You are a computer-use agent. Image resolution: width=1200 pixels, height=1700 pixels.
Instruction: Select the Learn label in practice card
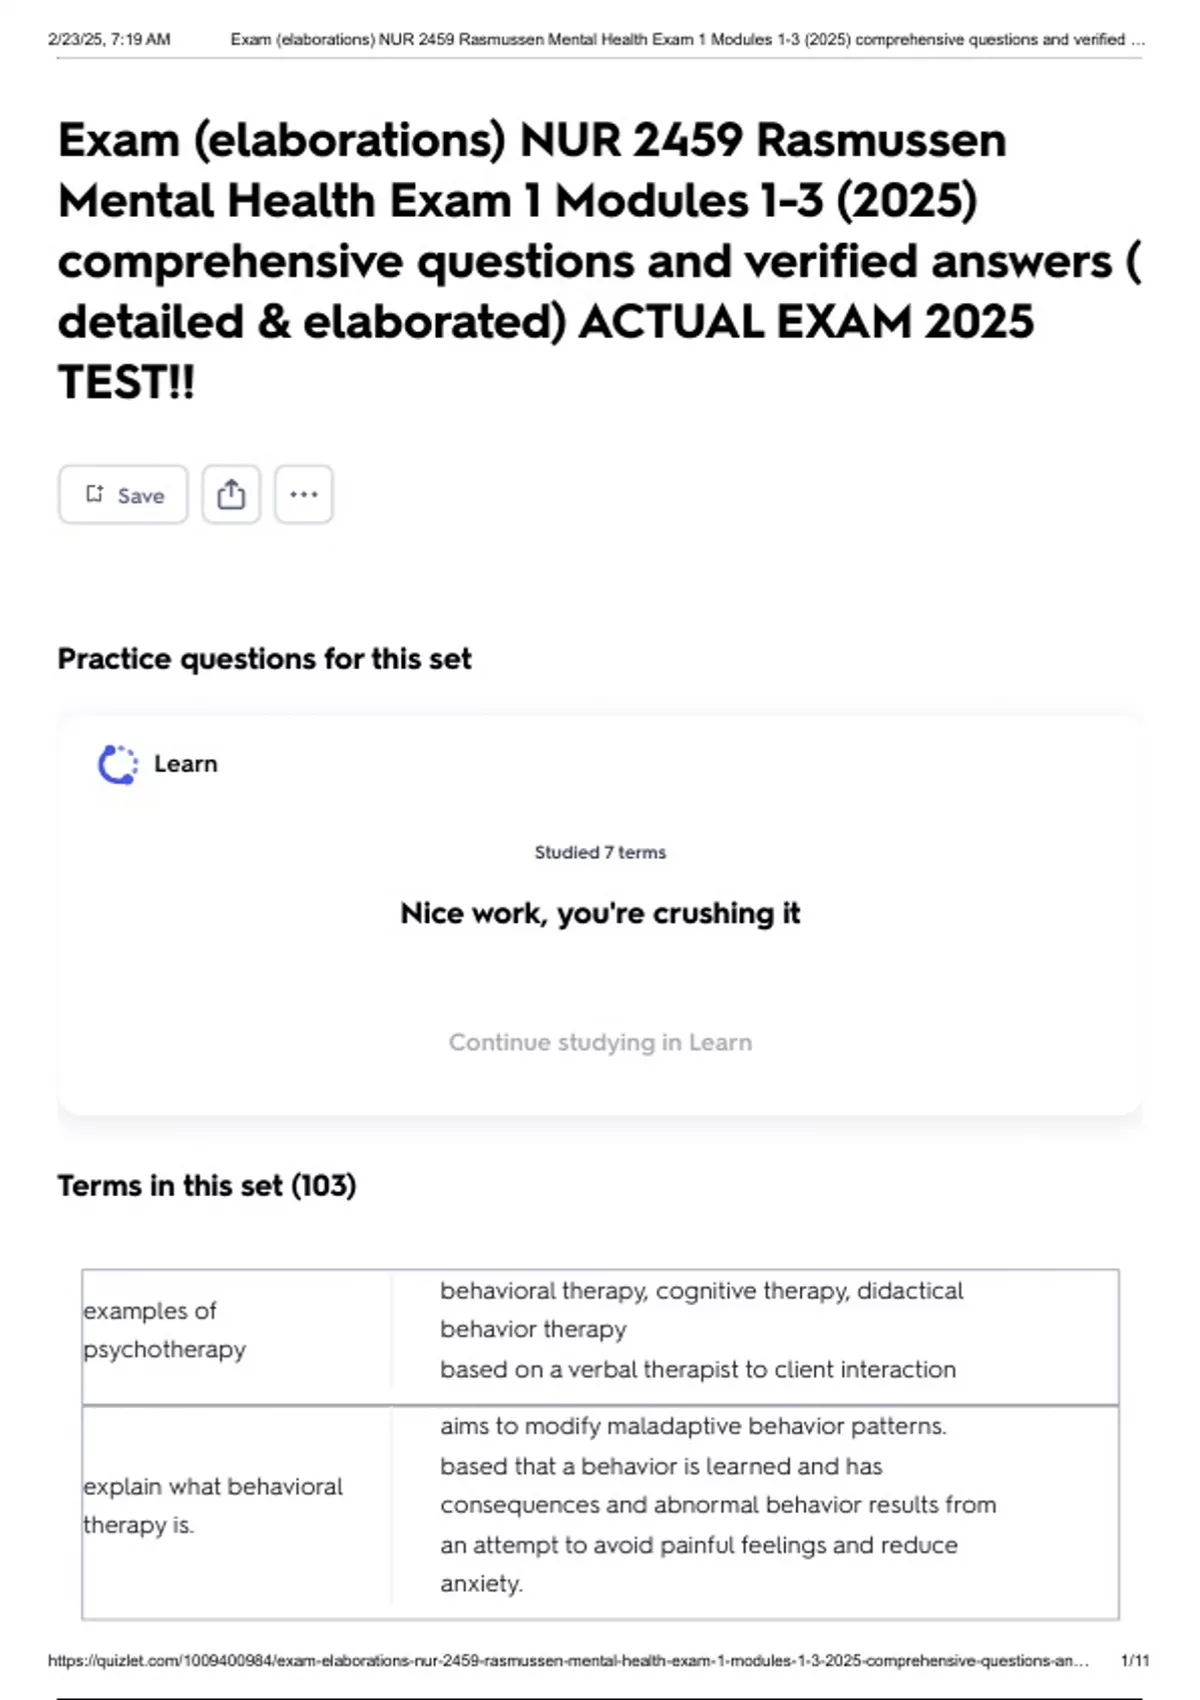[x=186, y=764]
